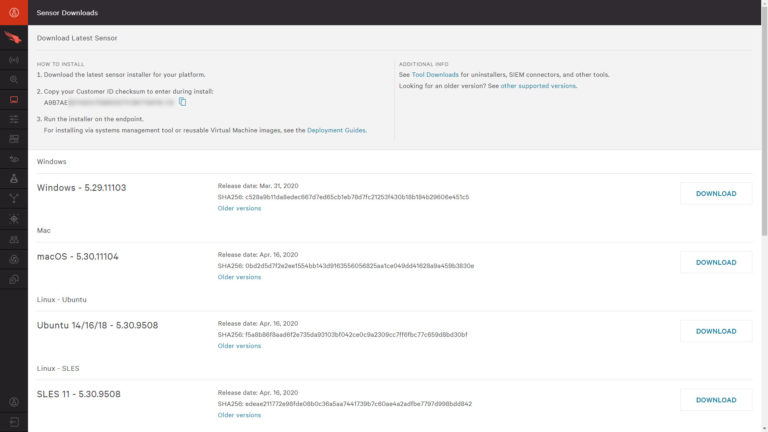Download the Windows 5.29.11103 sensor
The width and height of the screenshot is (768, 432).
(x=716, y=194)
